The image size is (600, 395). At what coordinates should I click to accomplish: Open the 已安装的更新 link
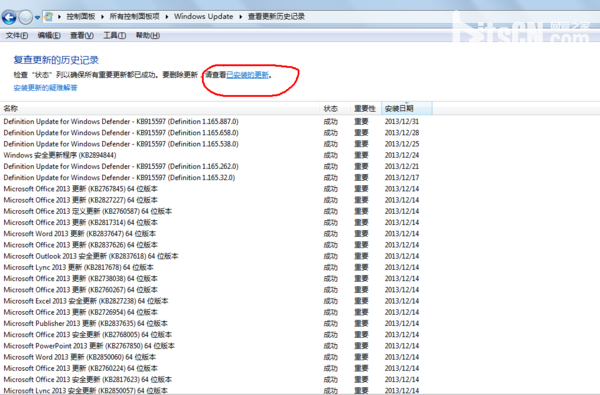click(248, 75)
